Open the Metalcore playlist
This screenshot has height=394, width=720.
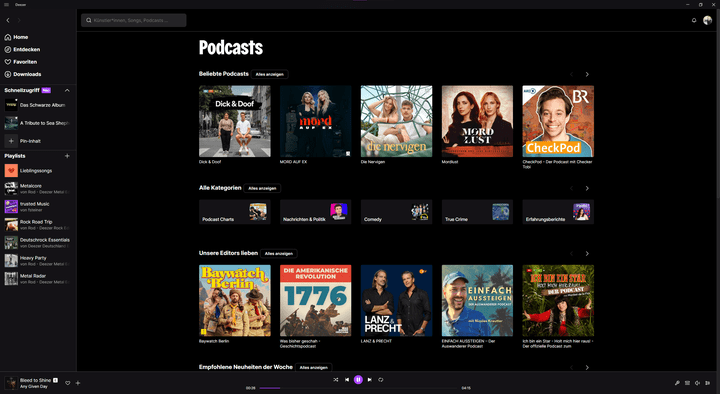pos(37,189)
